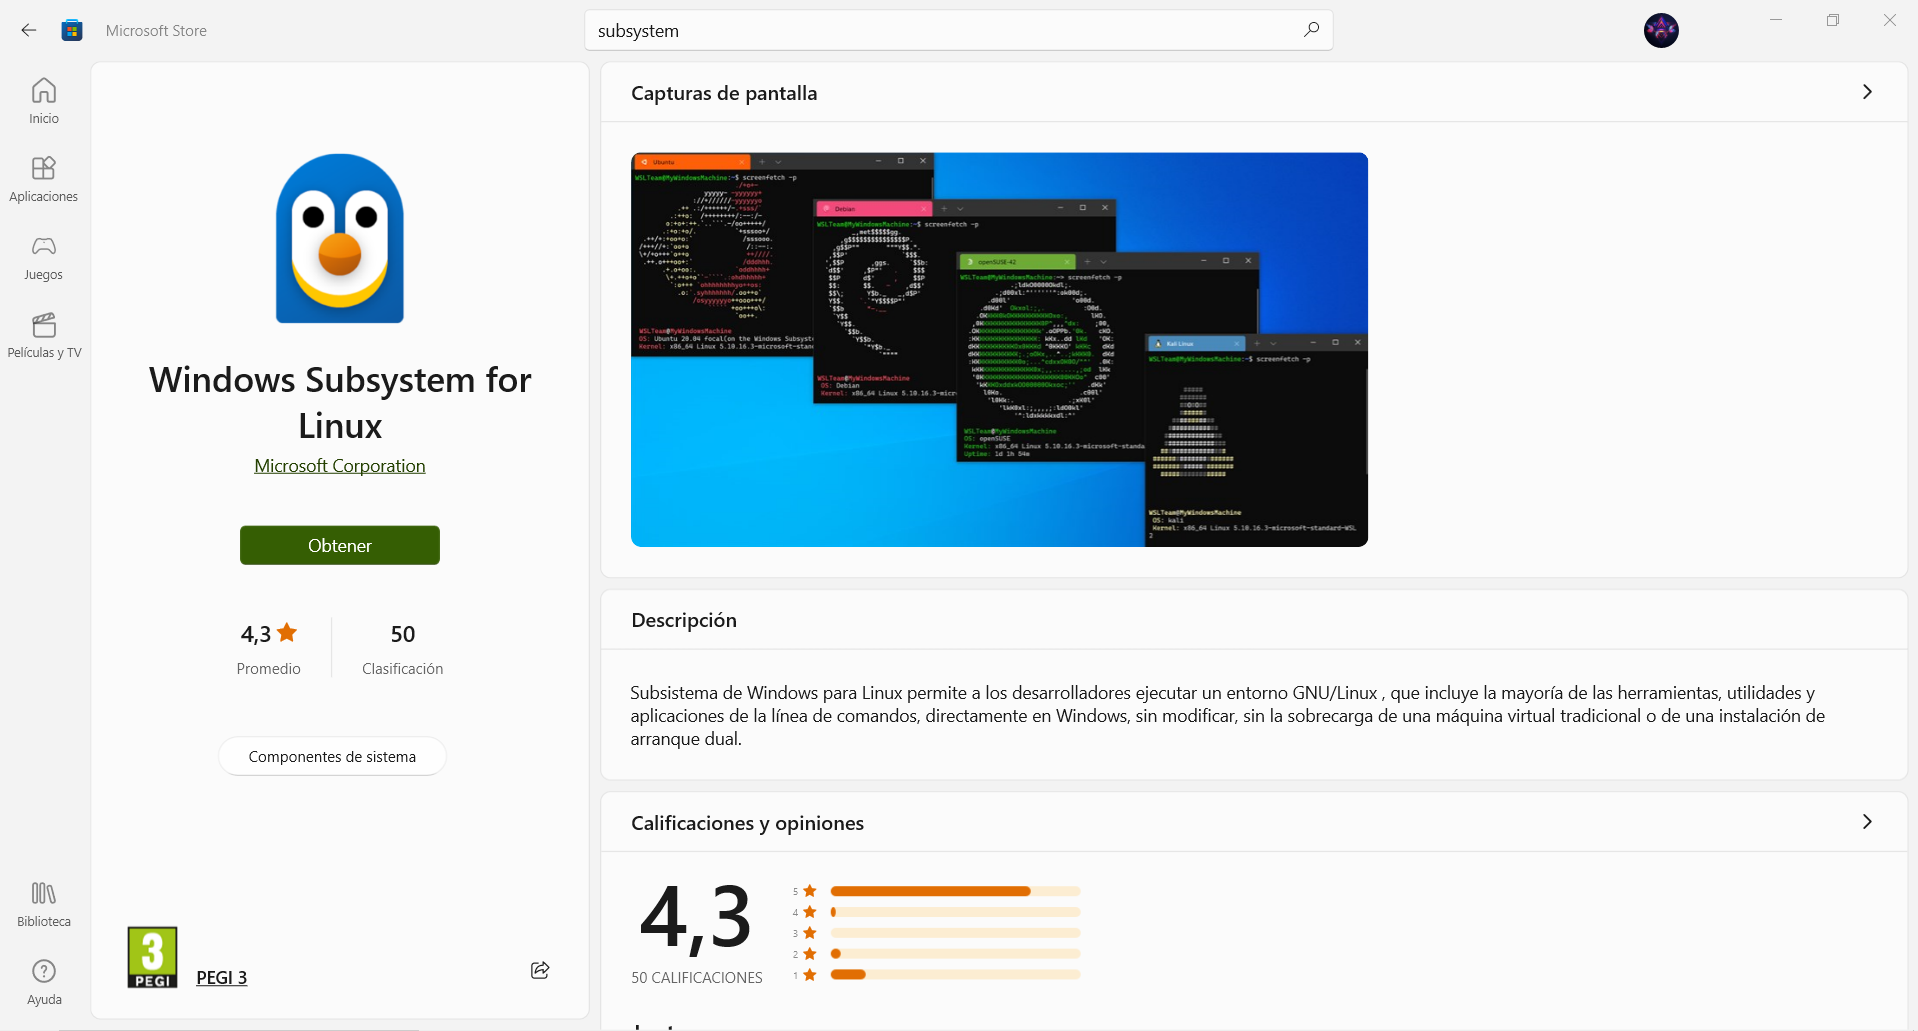
Task: Get the app with Obtener button
Action: [x=340, y=545]
